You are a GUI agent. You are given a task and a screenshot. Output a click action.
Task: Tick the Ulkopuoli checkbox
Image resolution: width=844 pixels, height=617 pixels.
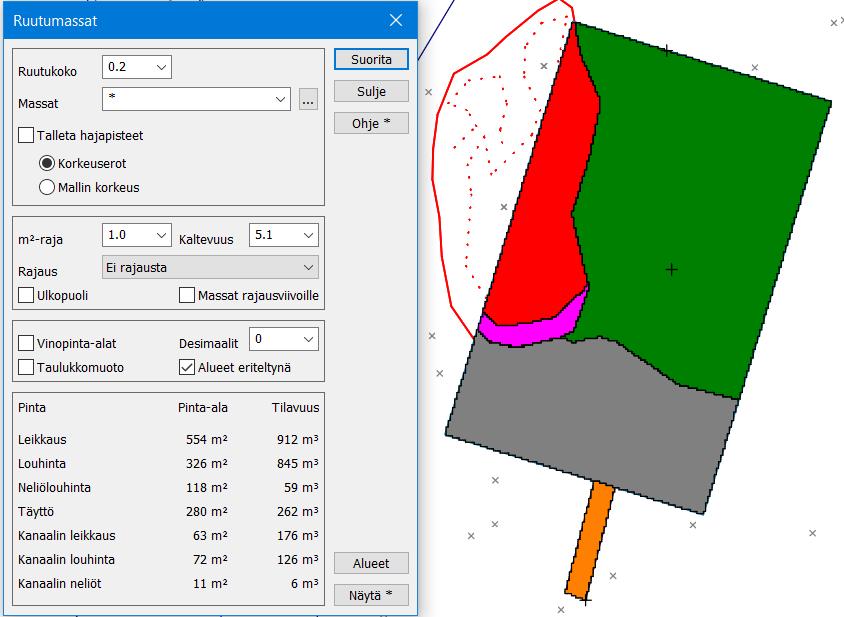click(26, 295)
